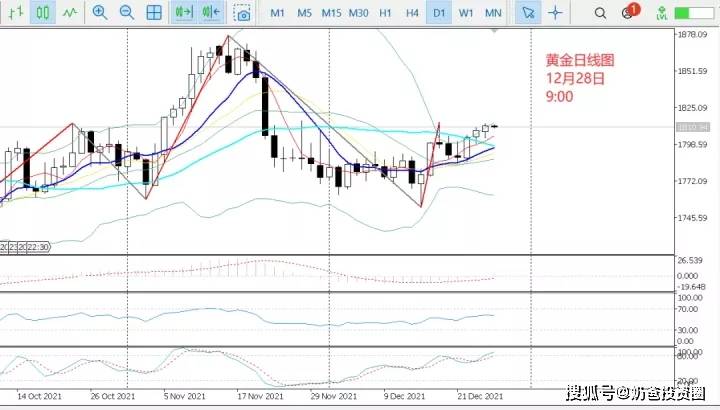Click the zoom out magnifier

[x=126, y=12]
